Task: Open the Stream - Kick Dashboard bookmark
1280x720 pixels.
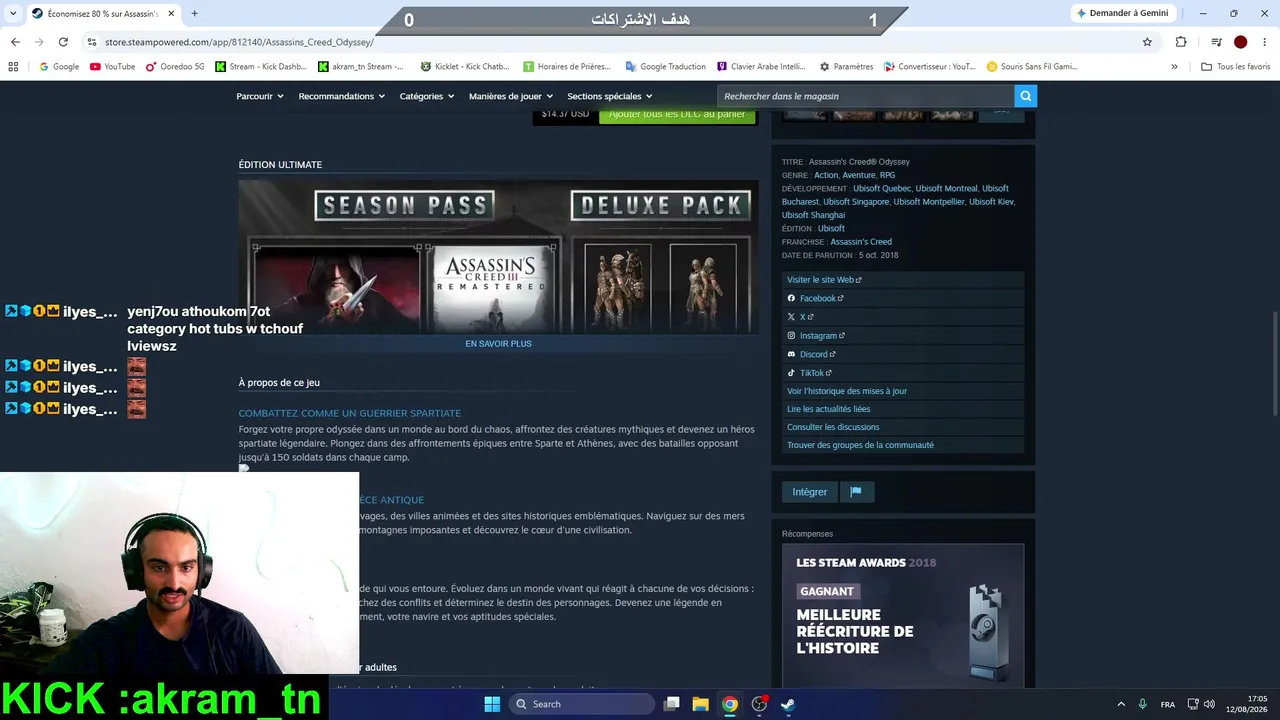Action: pos(260,67)
